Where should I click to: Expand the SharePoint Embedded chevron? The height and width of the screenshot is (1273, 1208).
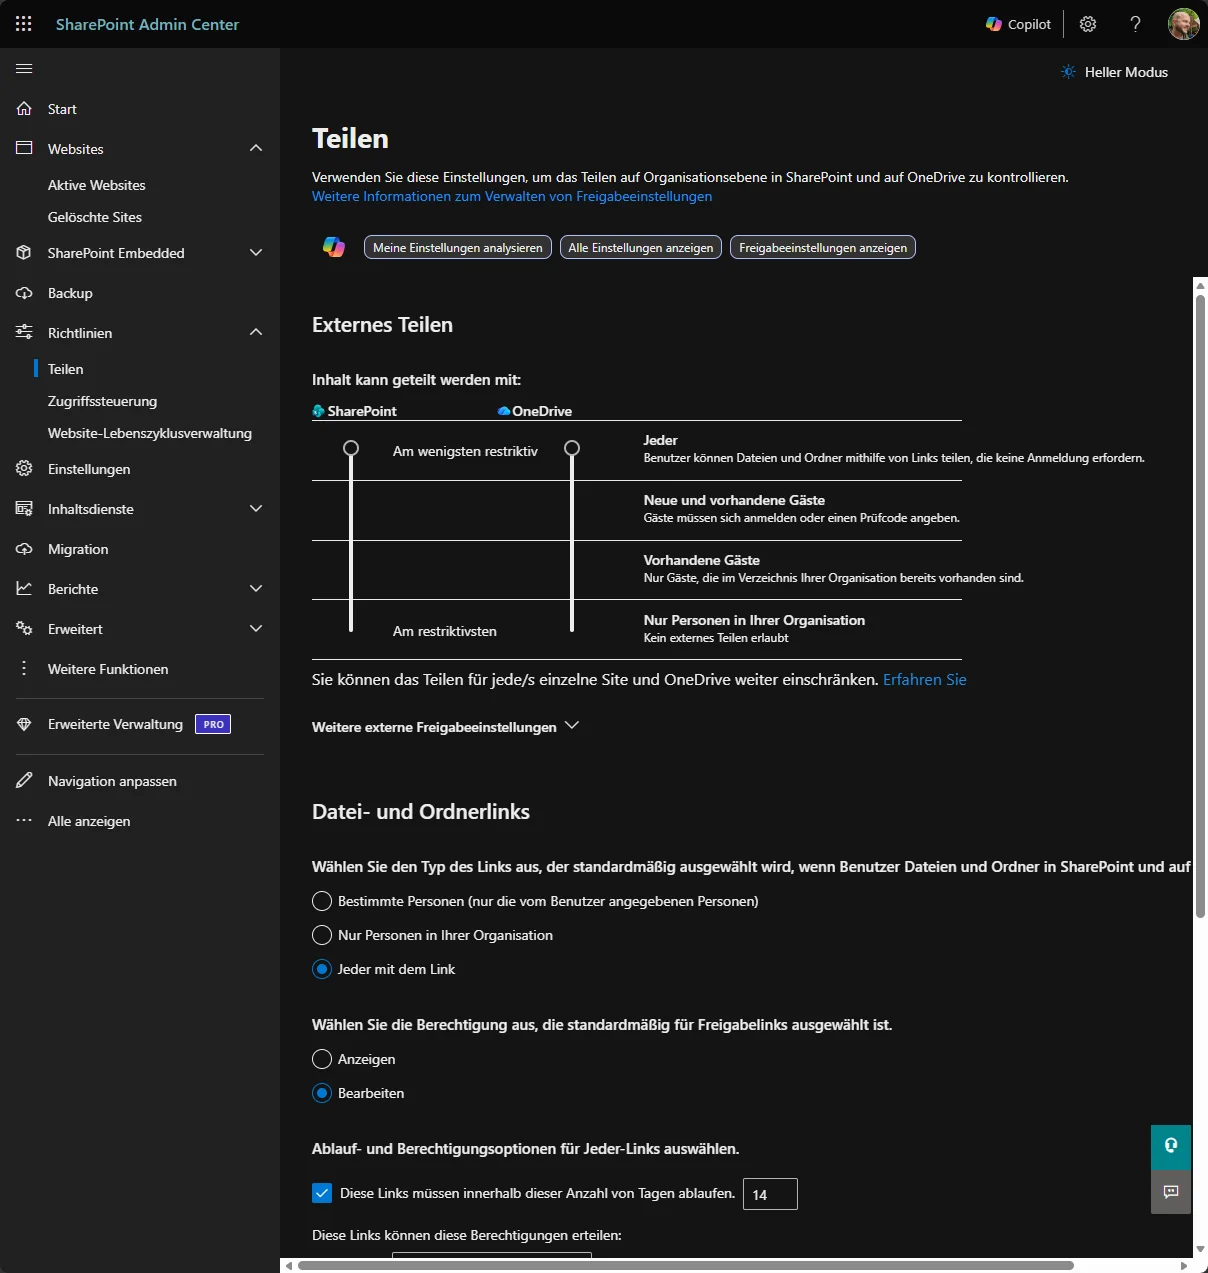point(256,252)
